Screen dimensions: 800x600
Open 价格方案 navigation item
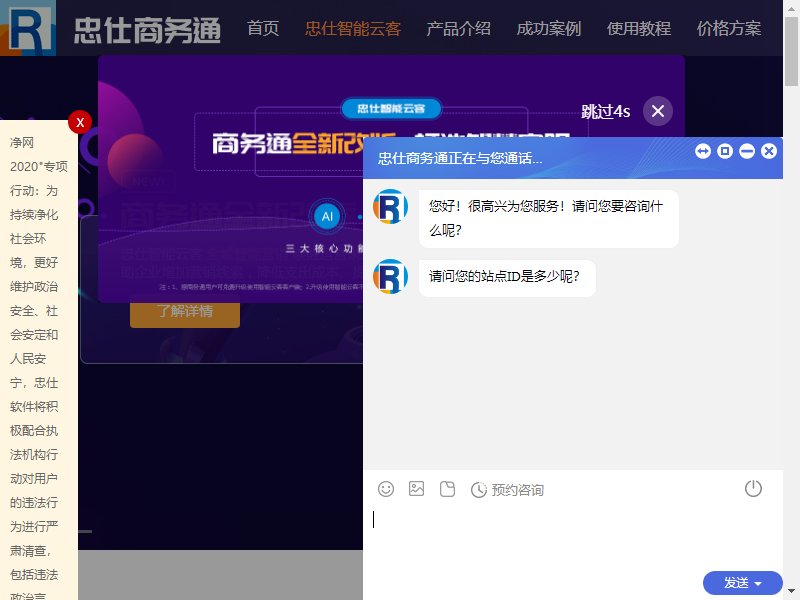[729, 28]
